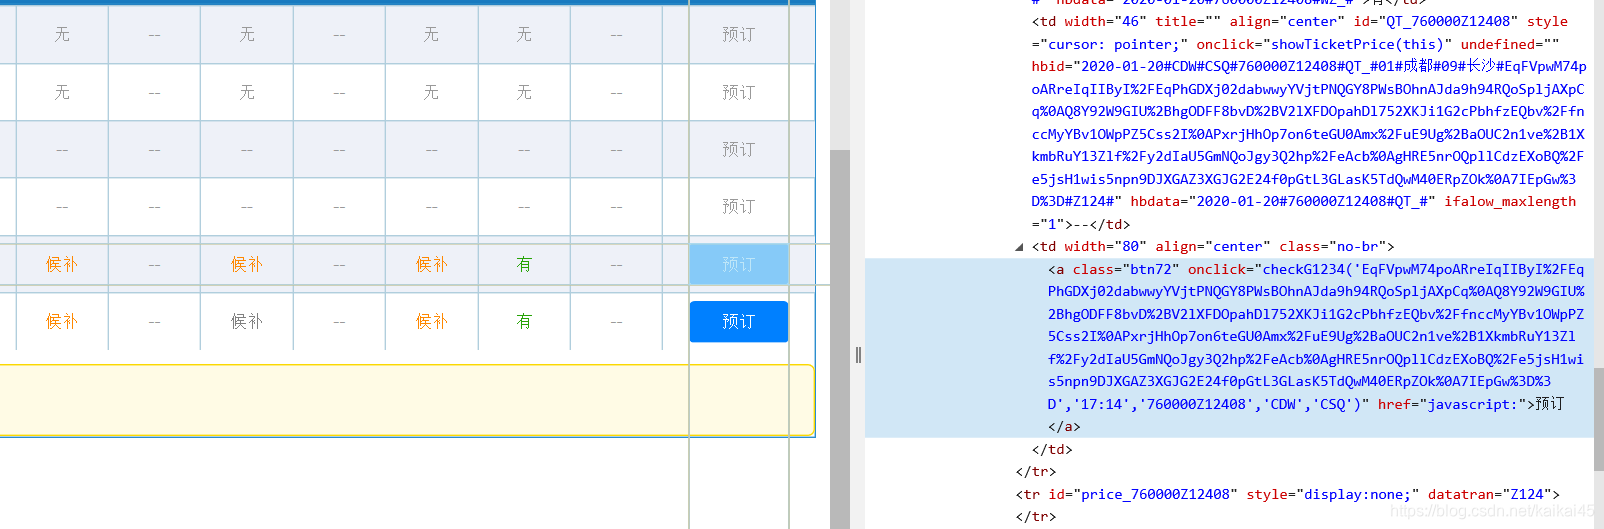This screenshot has height=529, width=1604.
Task: Select the grey 候补 cell
Action: 247,322
